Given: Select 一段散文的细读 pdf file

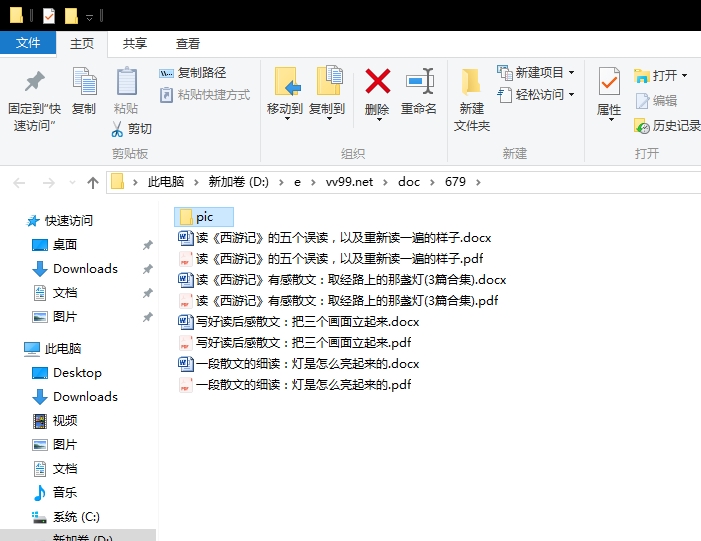Looking at the screenshot, I should 295,385.
